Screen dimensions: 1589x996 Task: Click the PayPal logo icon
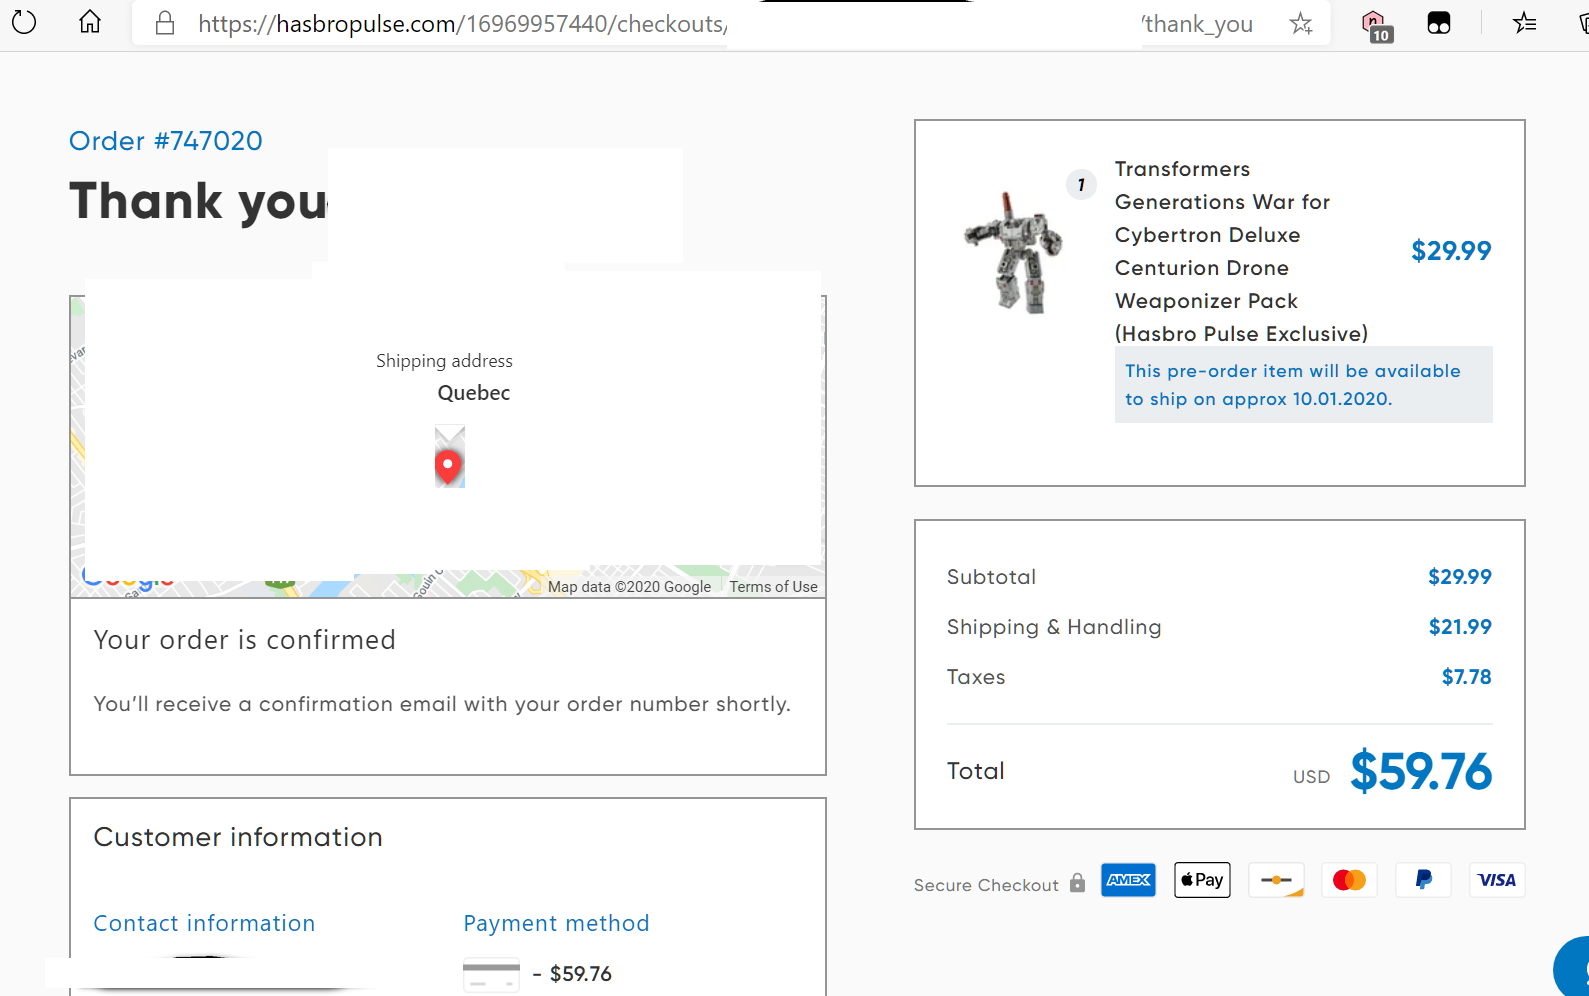tap(1423, 880)
